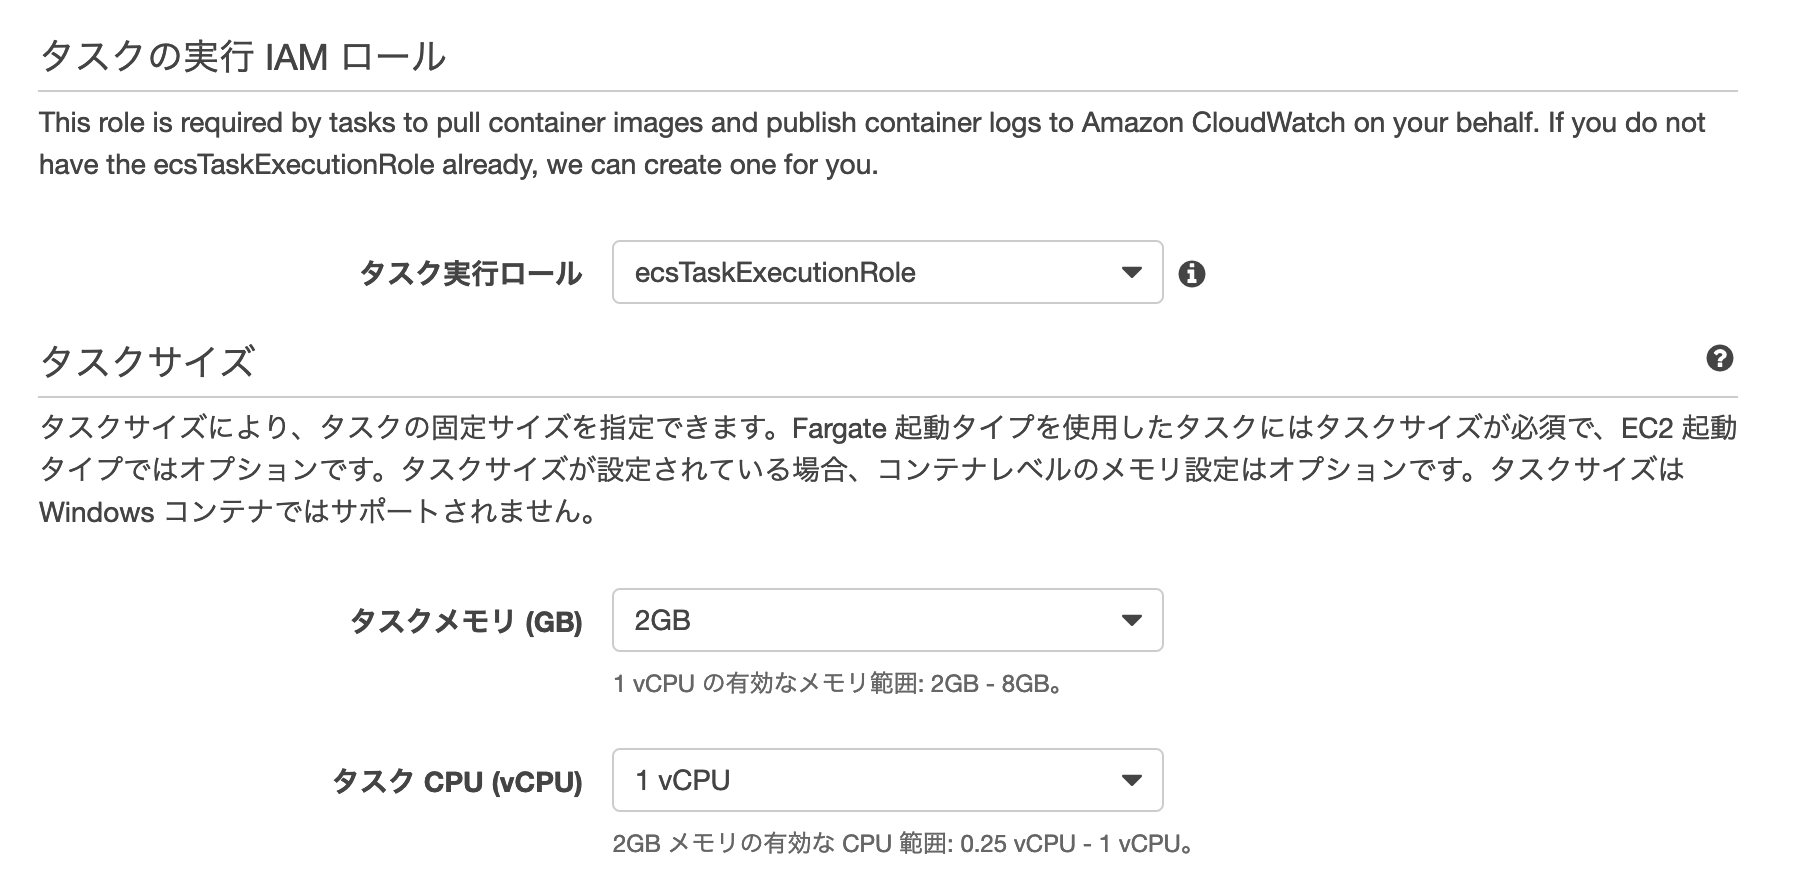The width and height of the screenshot is (1804, 882).
Task: Click the タスクの実行 IAM ロール section heading
Action: pos(242,57)
